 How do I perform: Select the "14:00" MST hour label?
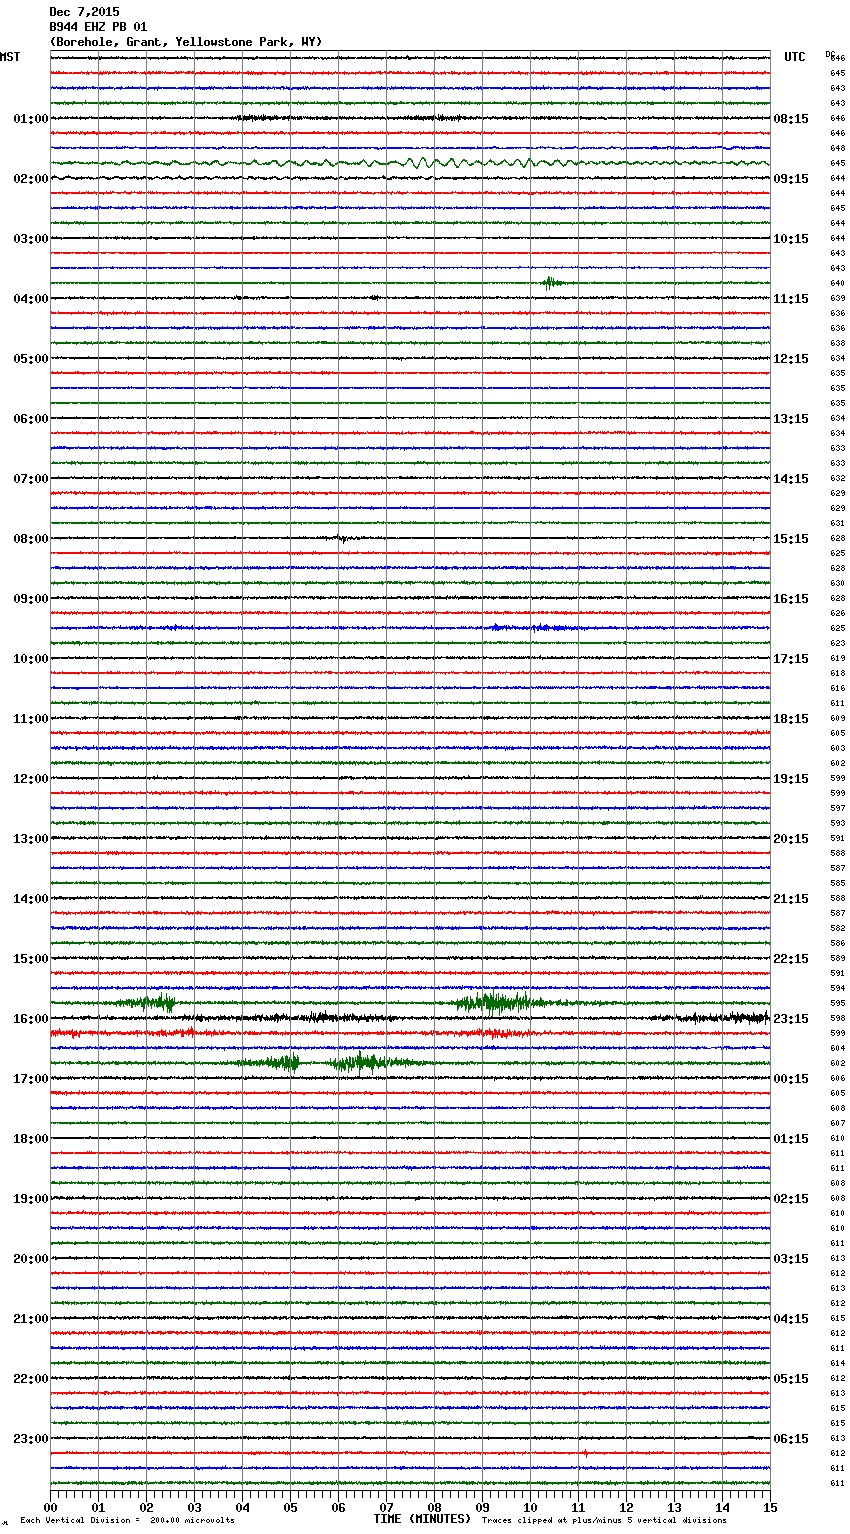(30, 899)
